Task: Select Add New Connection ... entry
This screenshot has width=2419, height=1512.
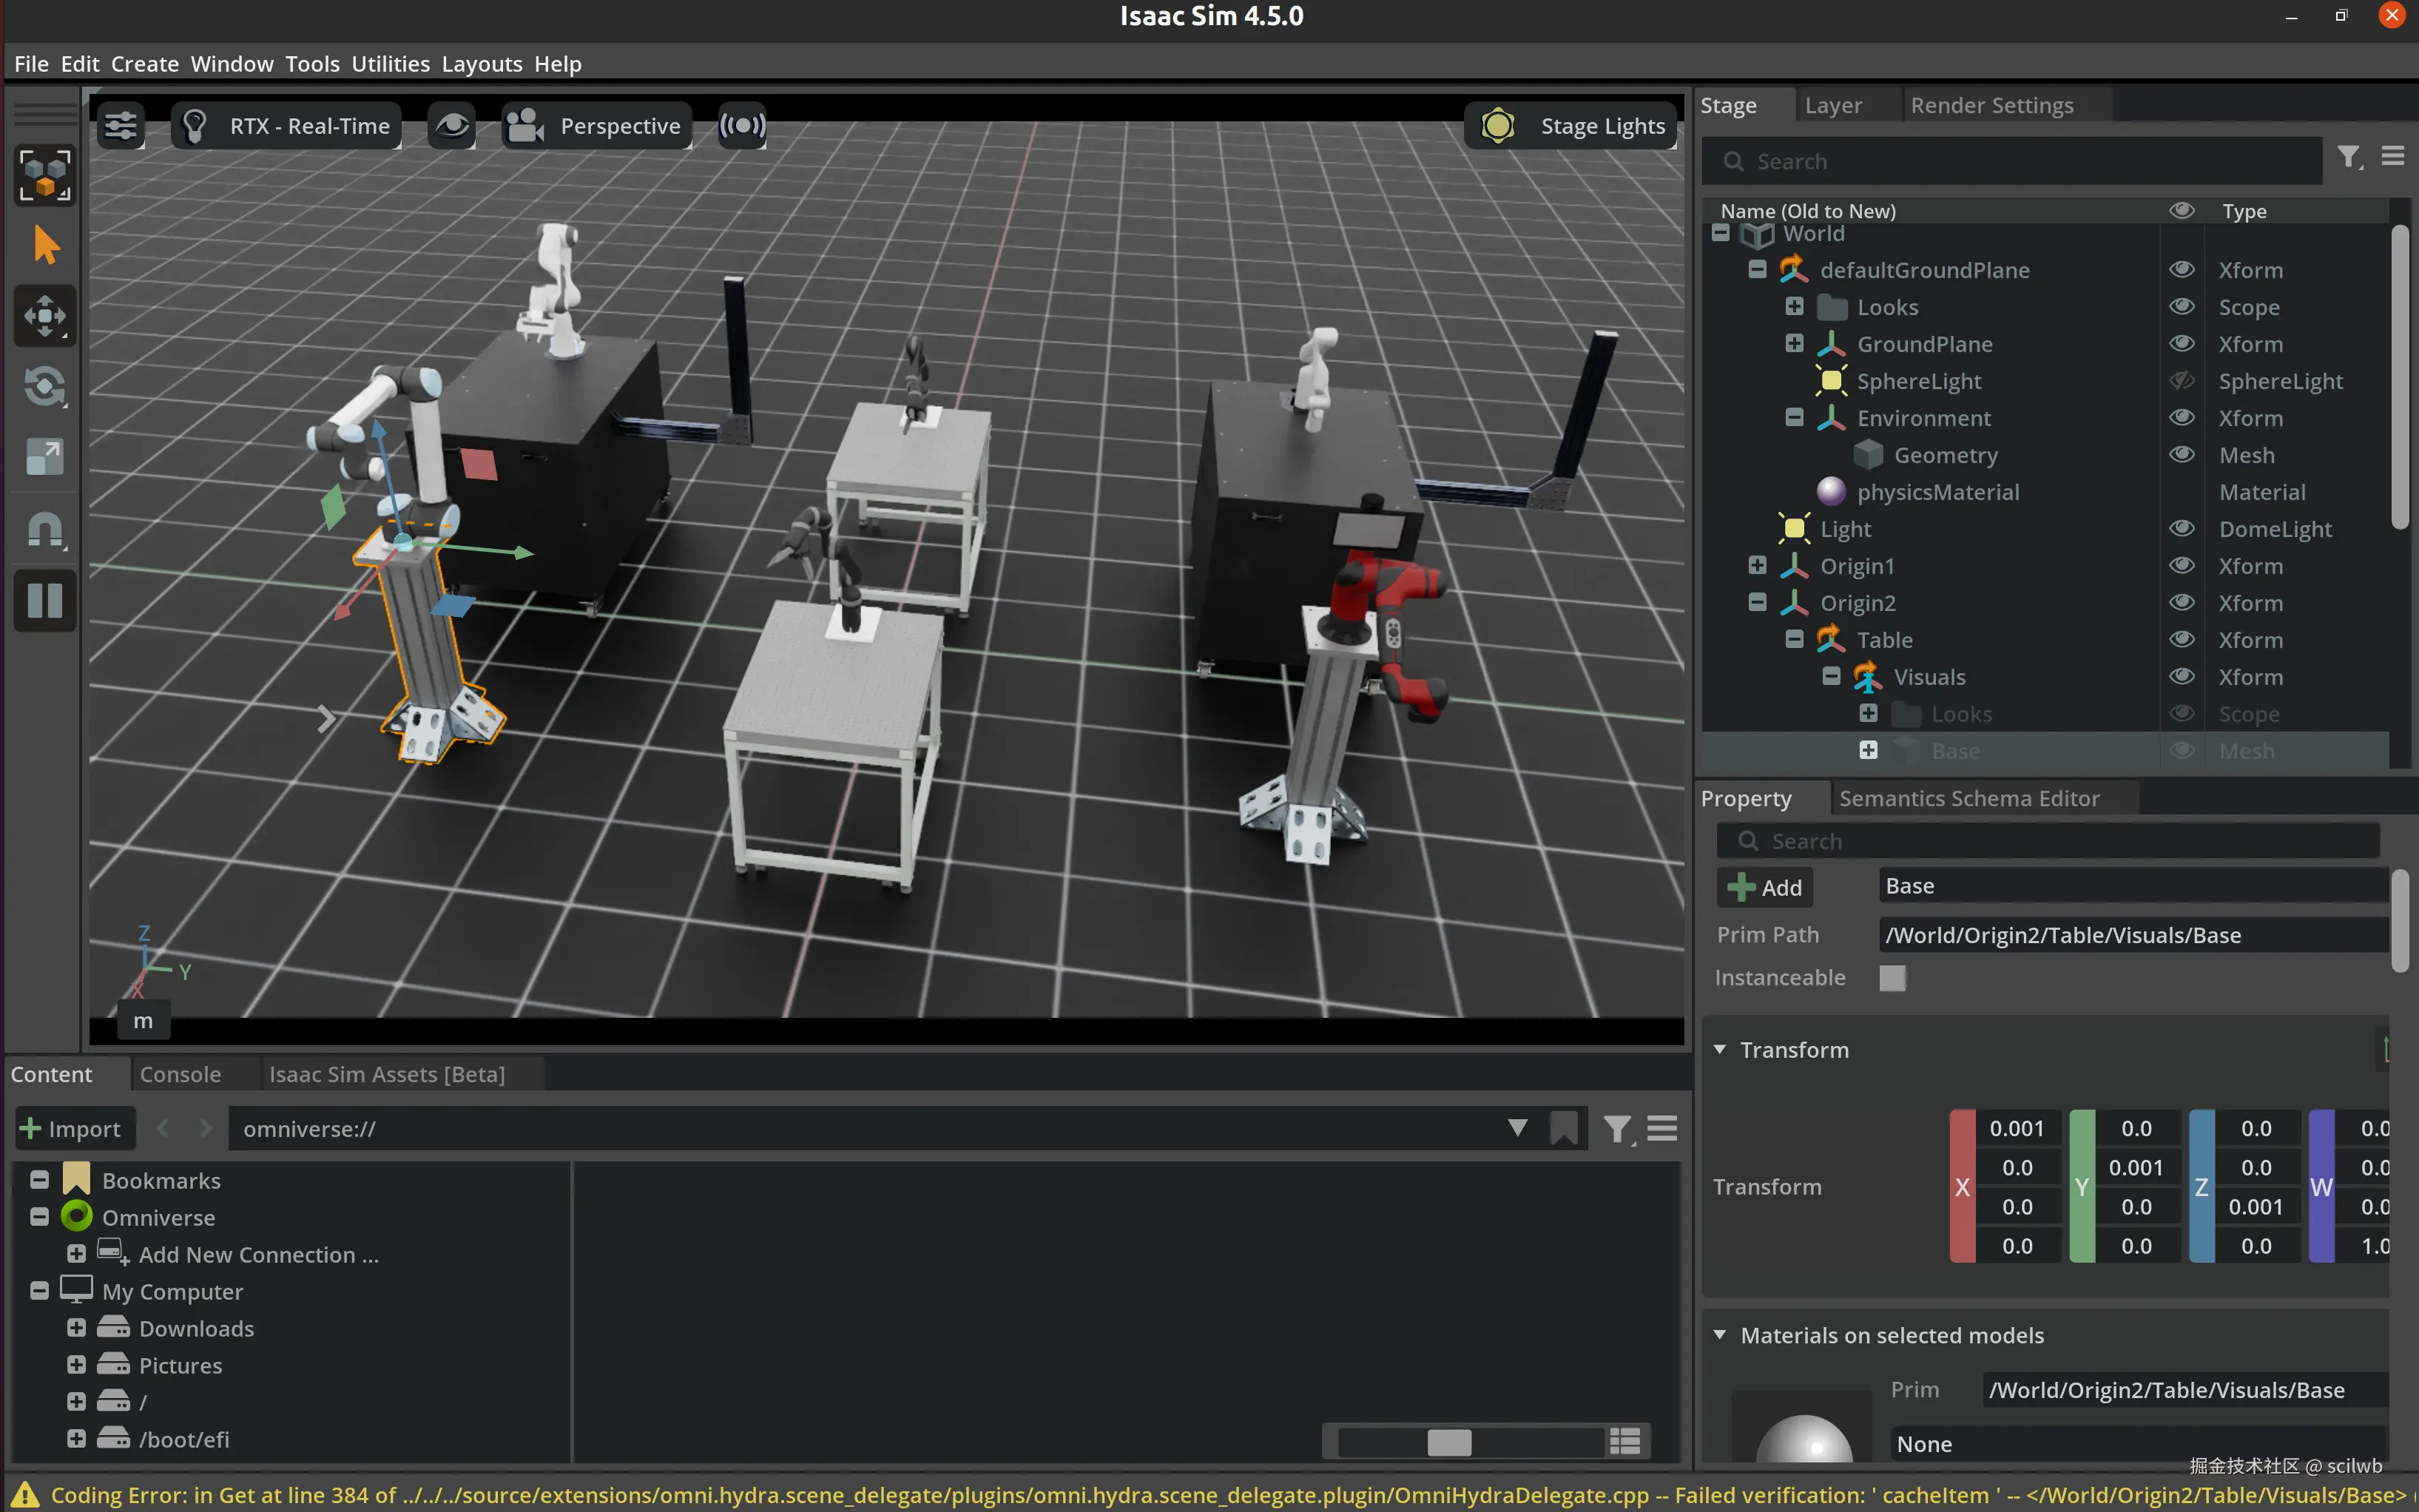Action: pyautogui.click(x=259, y=1255)
